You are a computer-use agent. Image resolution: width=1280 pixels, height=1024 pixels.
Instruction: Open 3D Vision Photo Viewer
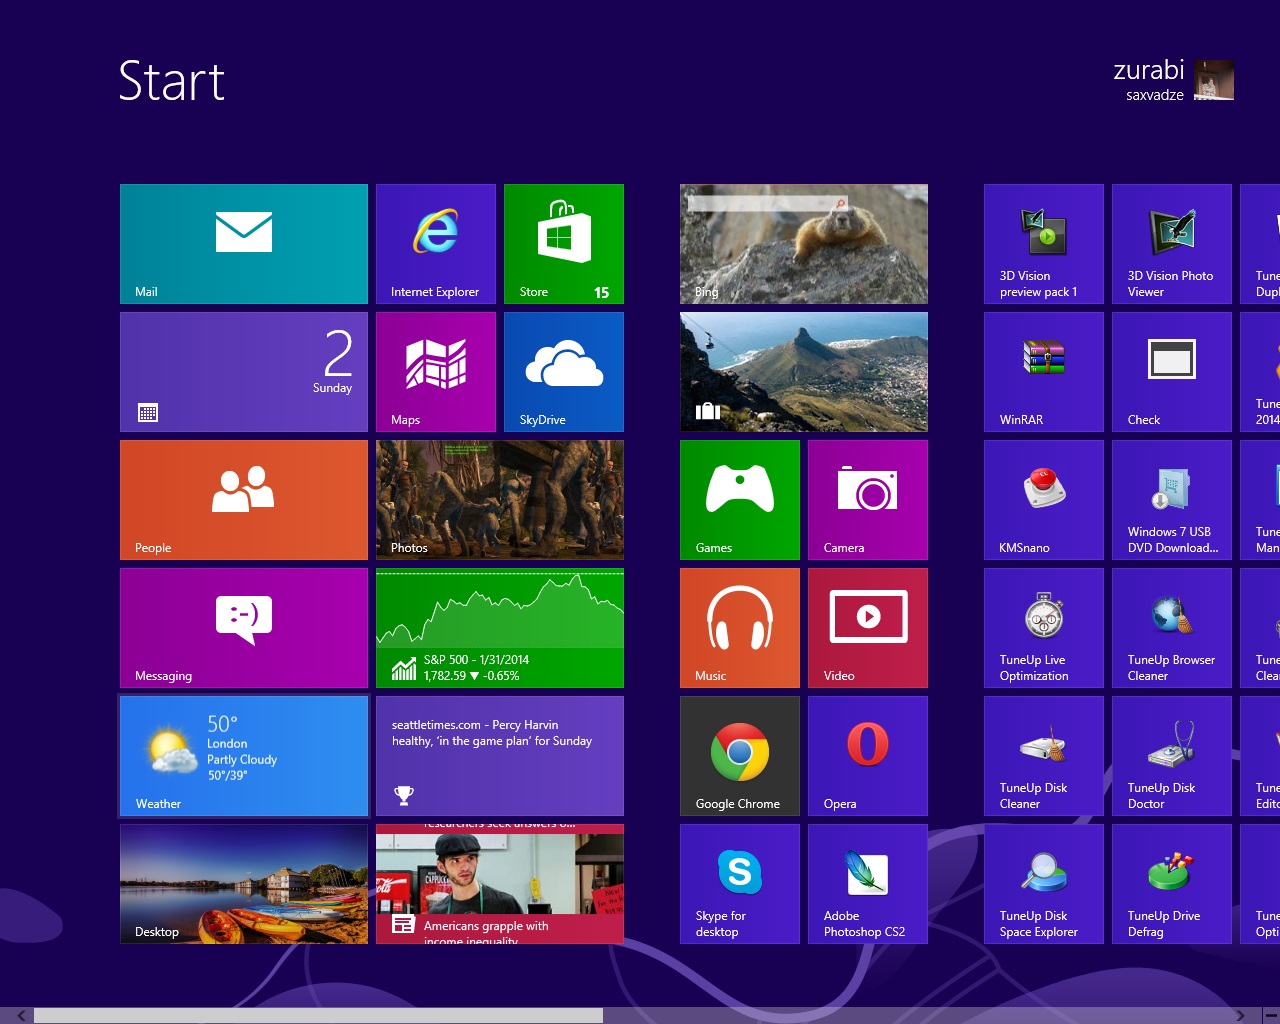(x=1172, y=244)
